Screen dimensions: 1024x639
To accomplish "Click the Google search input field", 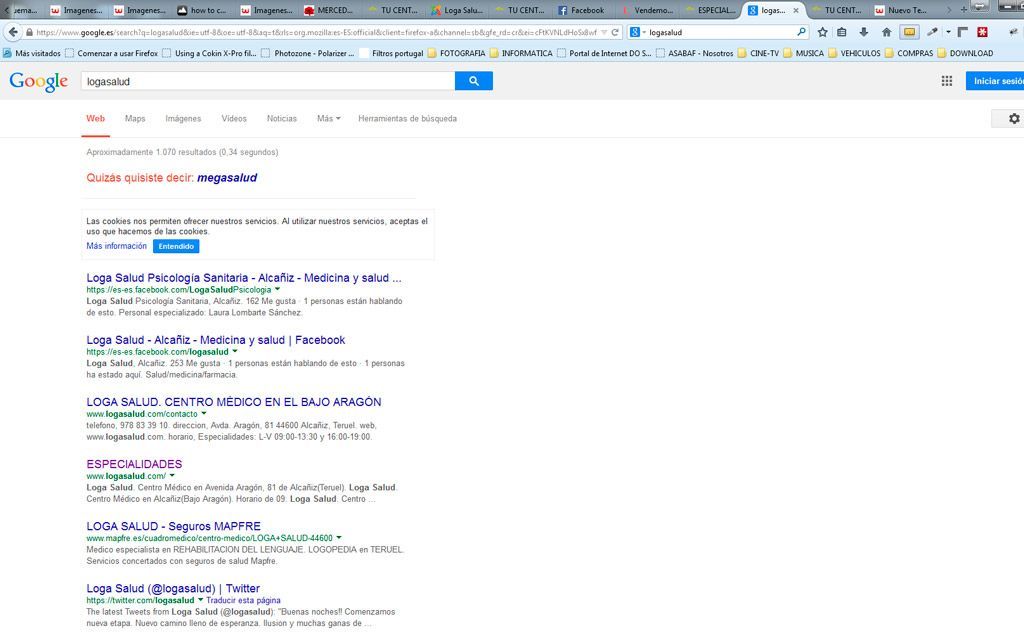I will [268, 81].
